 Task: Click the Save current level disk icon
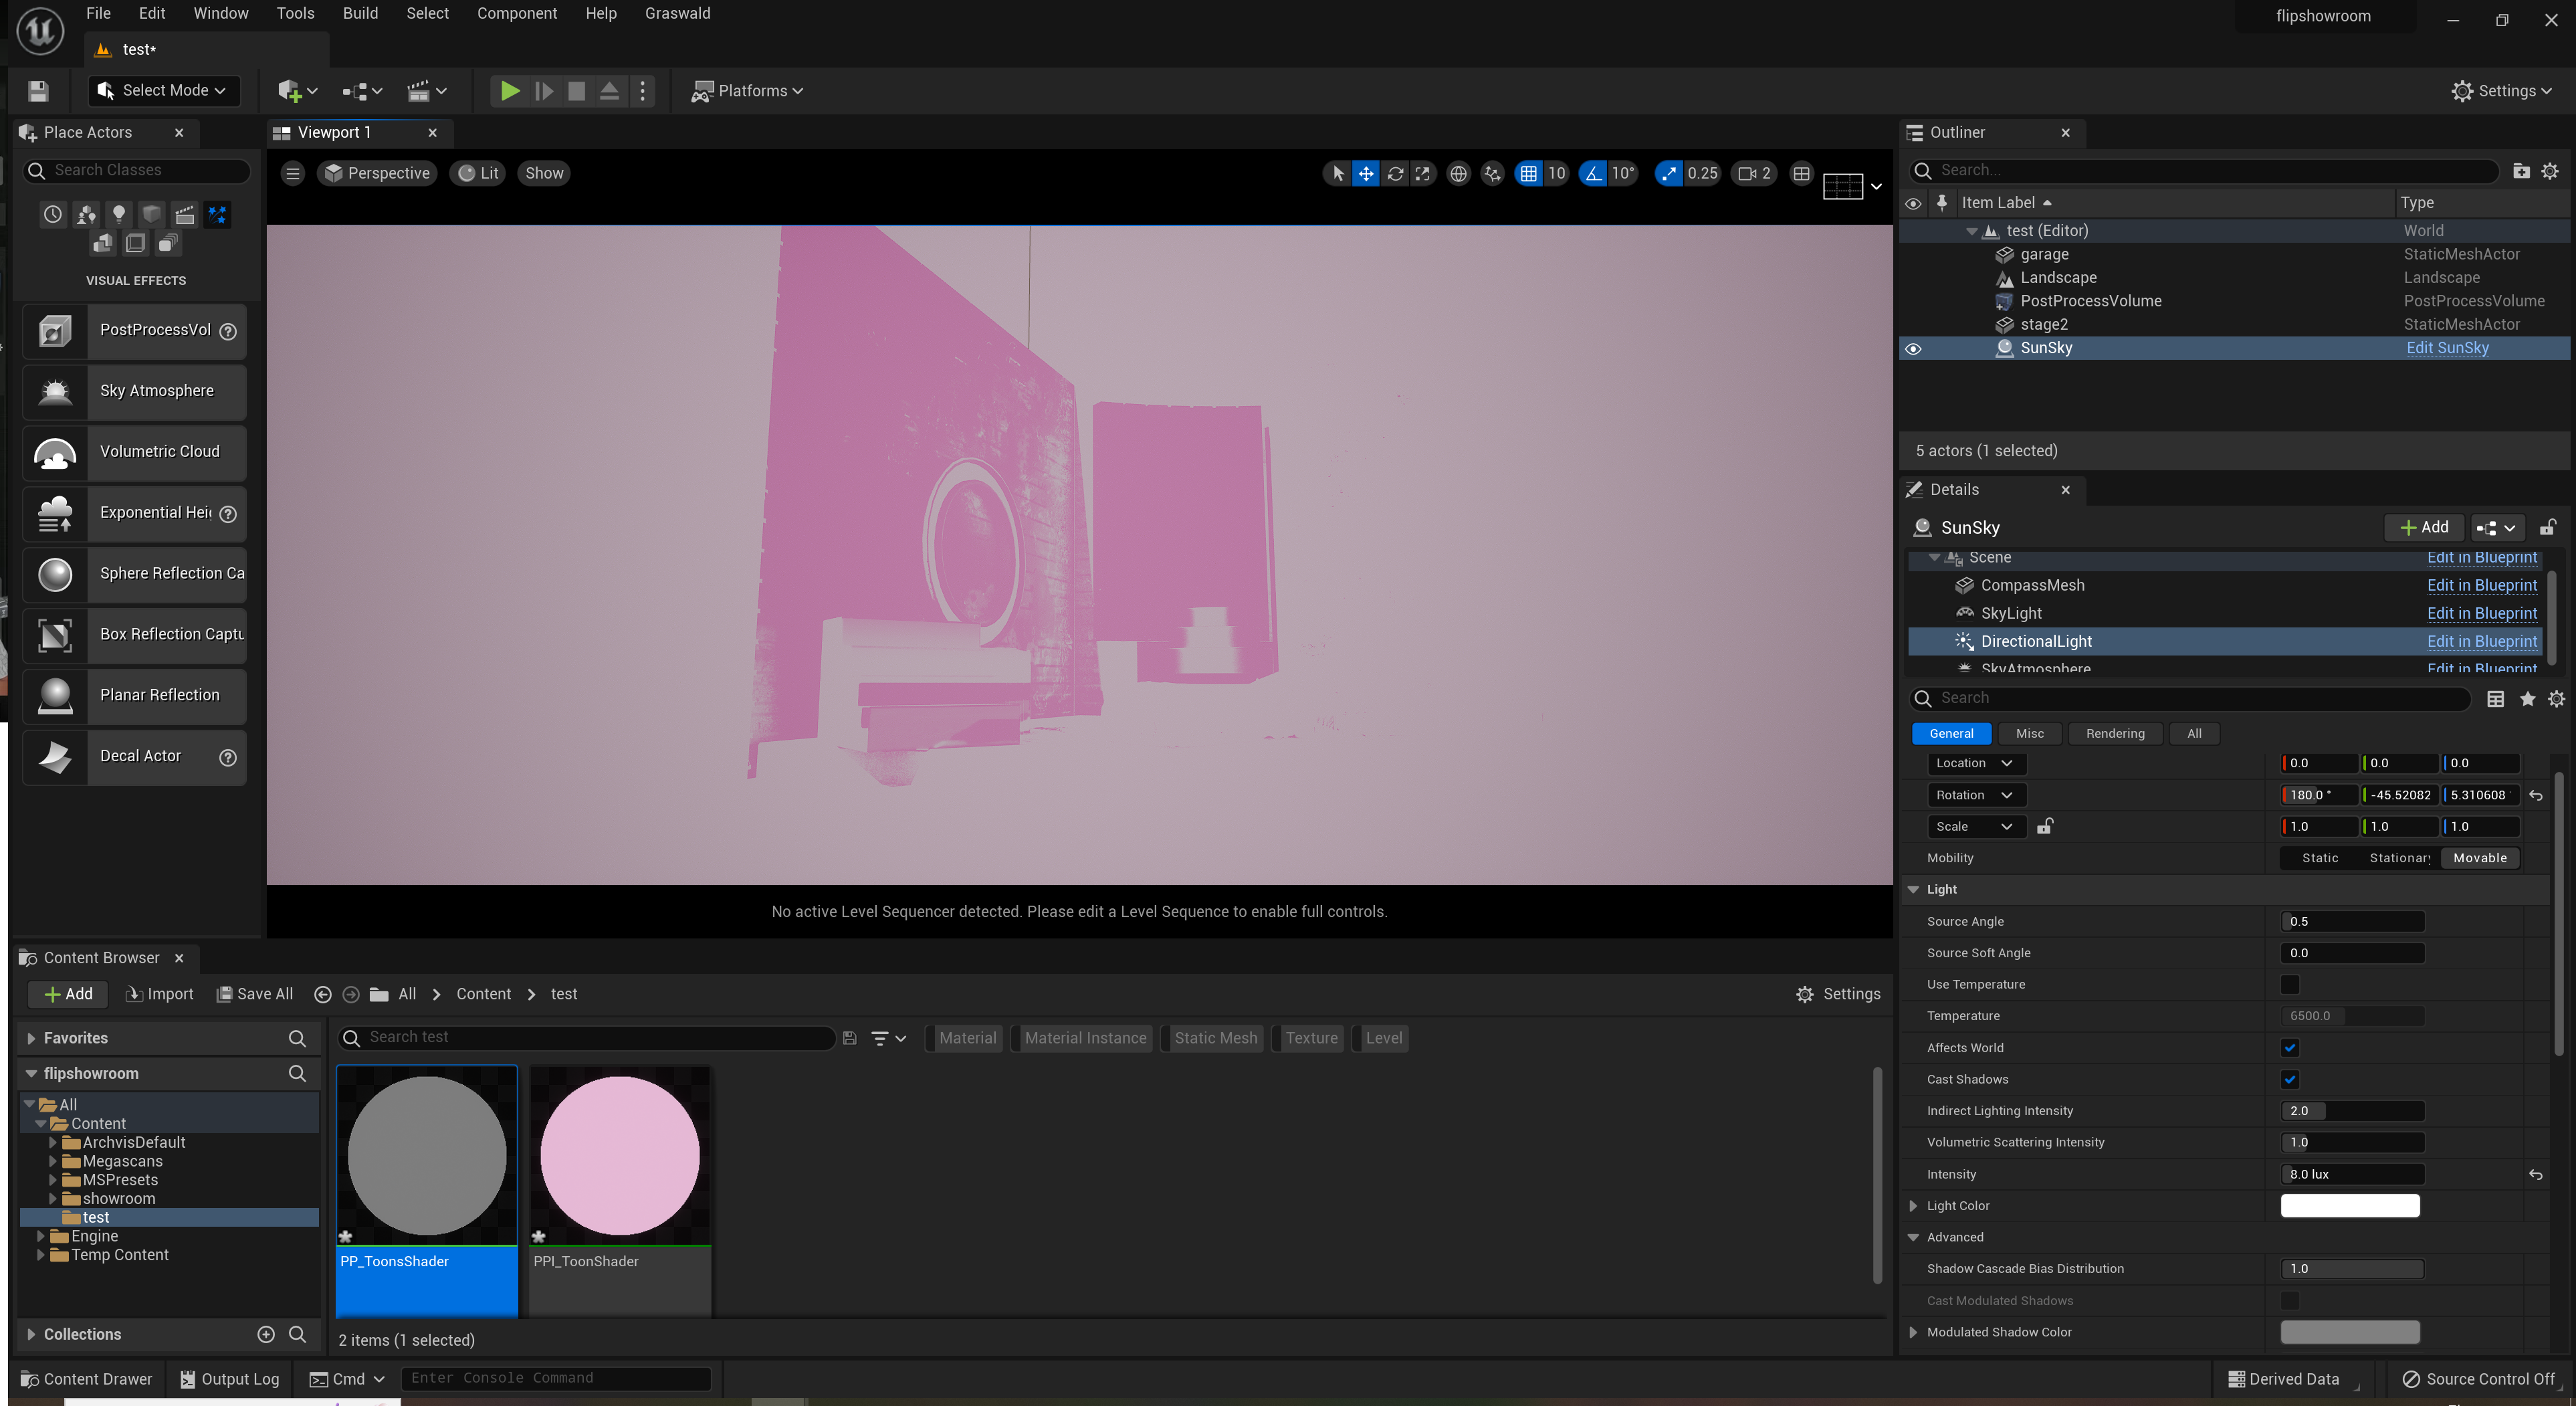[x=38, y=91]
